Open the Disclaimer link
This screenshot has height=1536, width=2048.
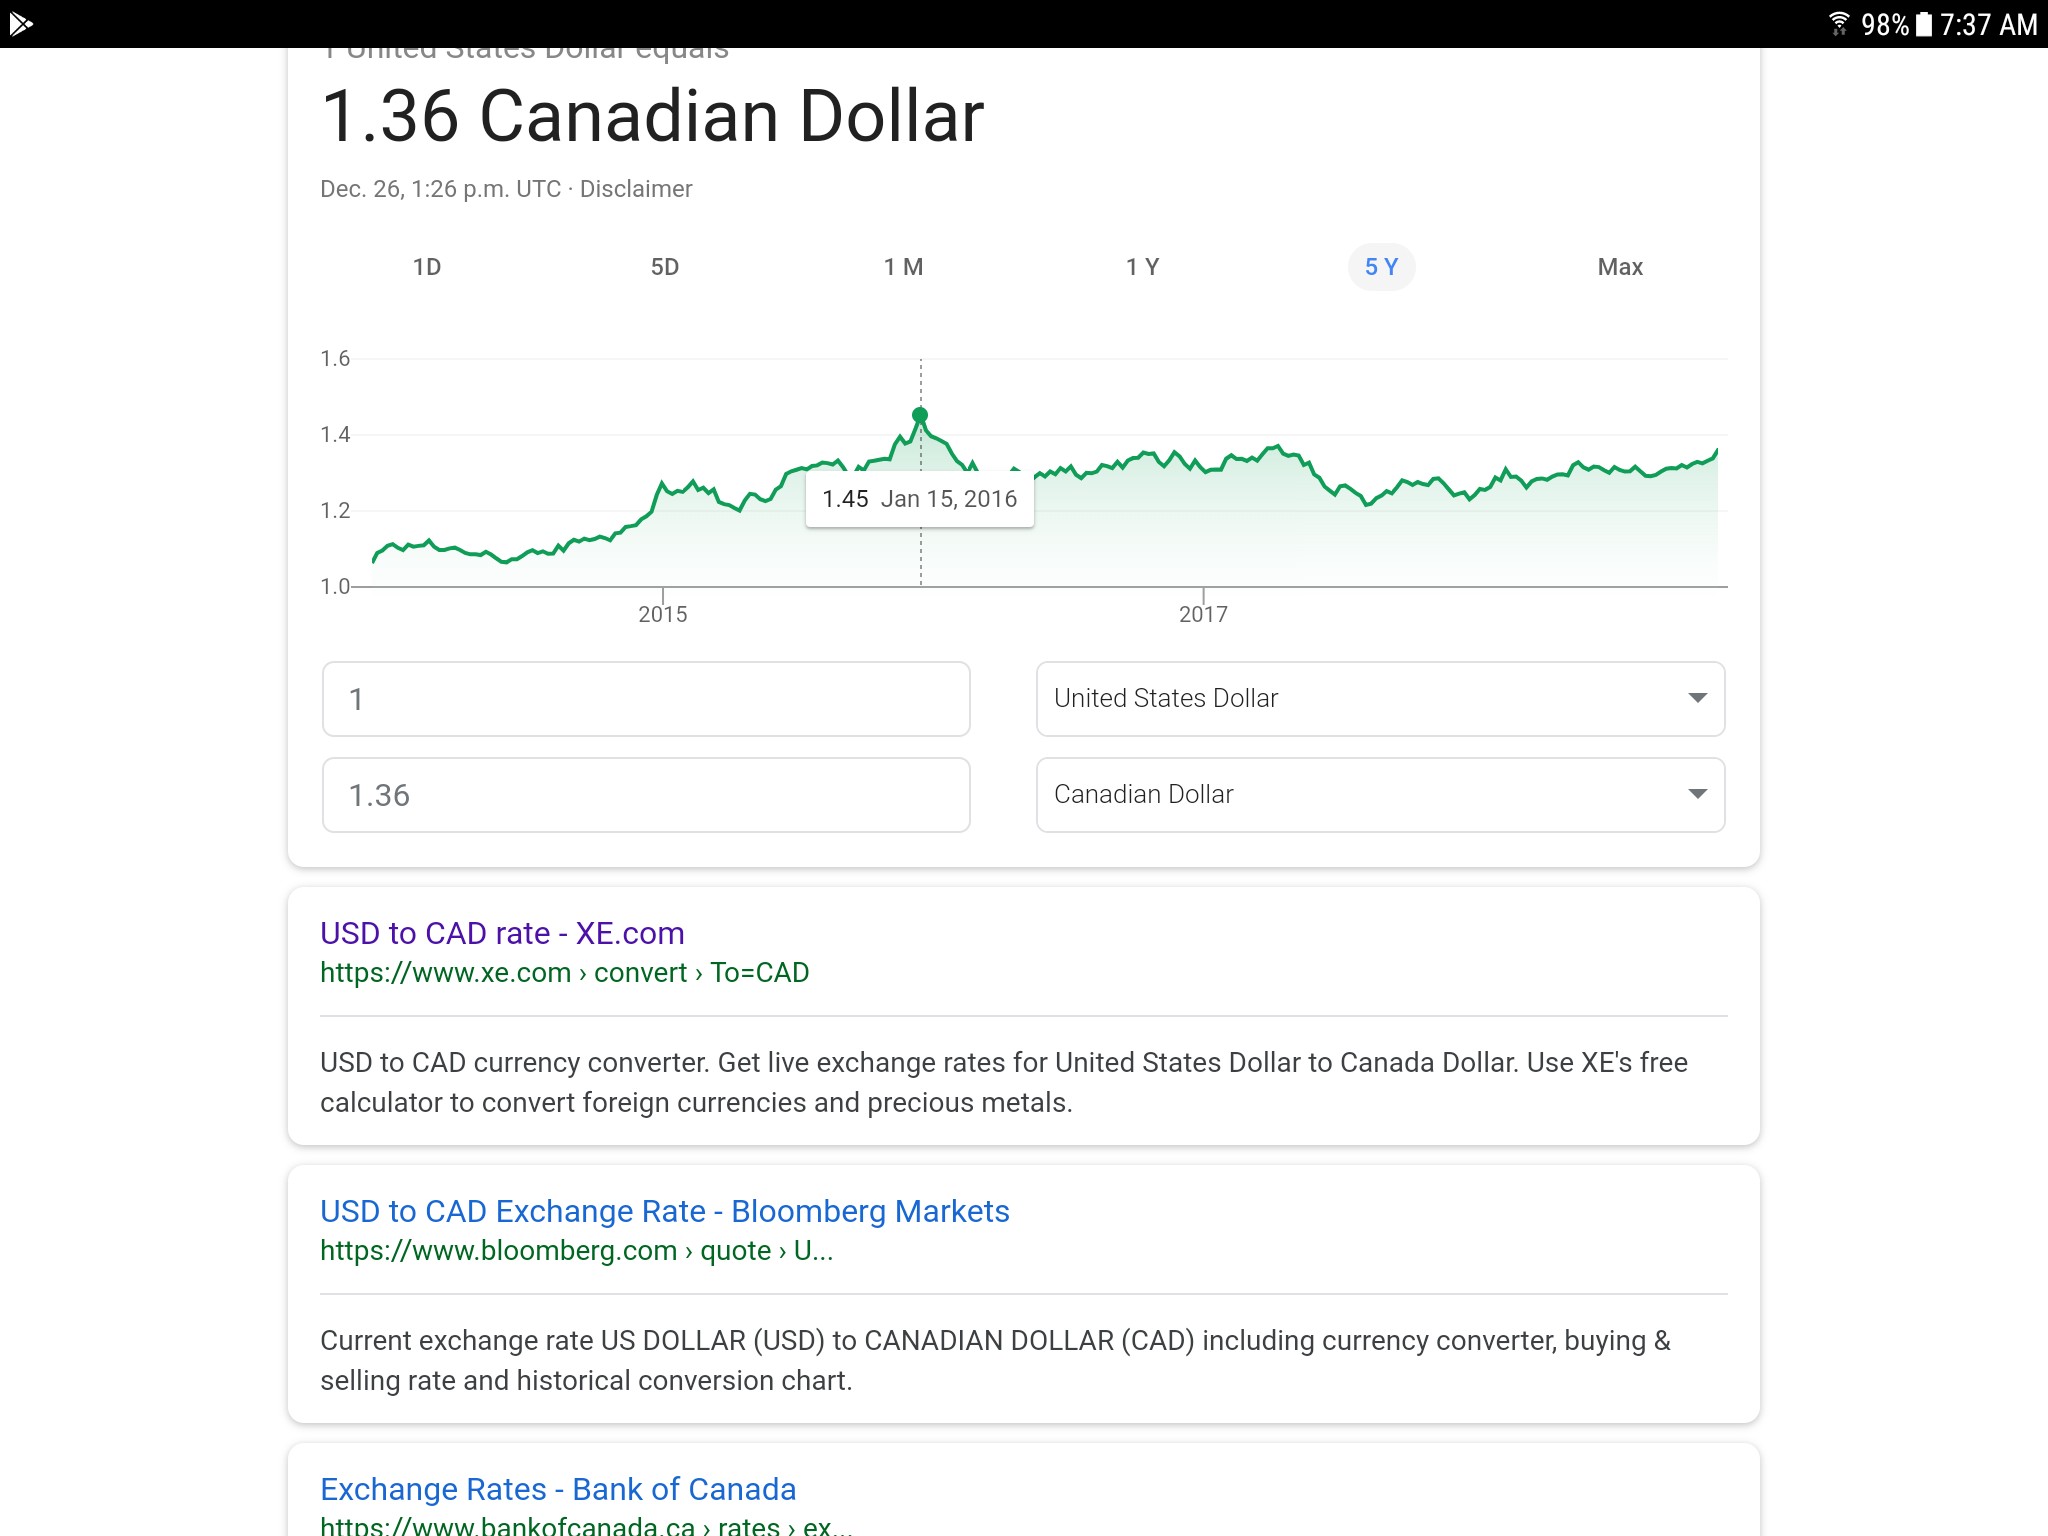tap(636, 189)
